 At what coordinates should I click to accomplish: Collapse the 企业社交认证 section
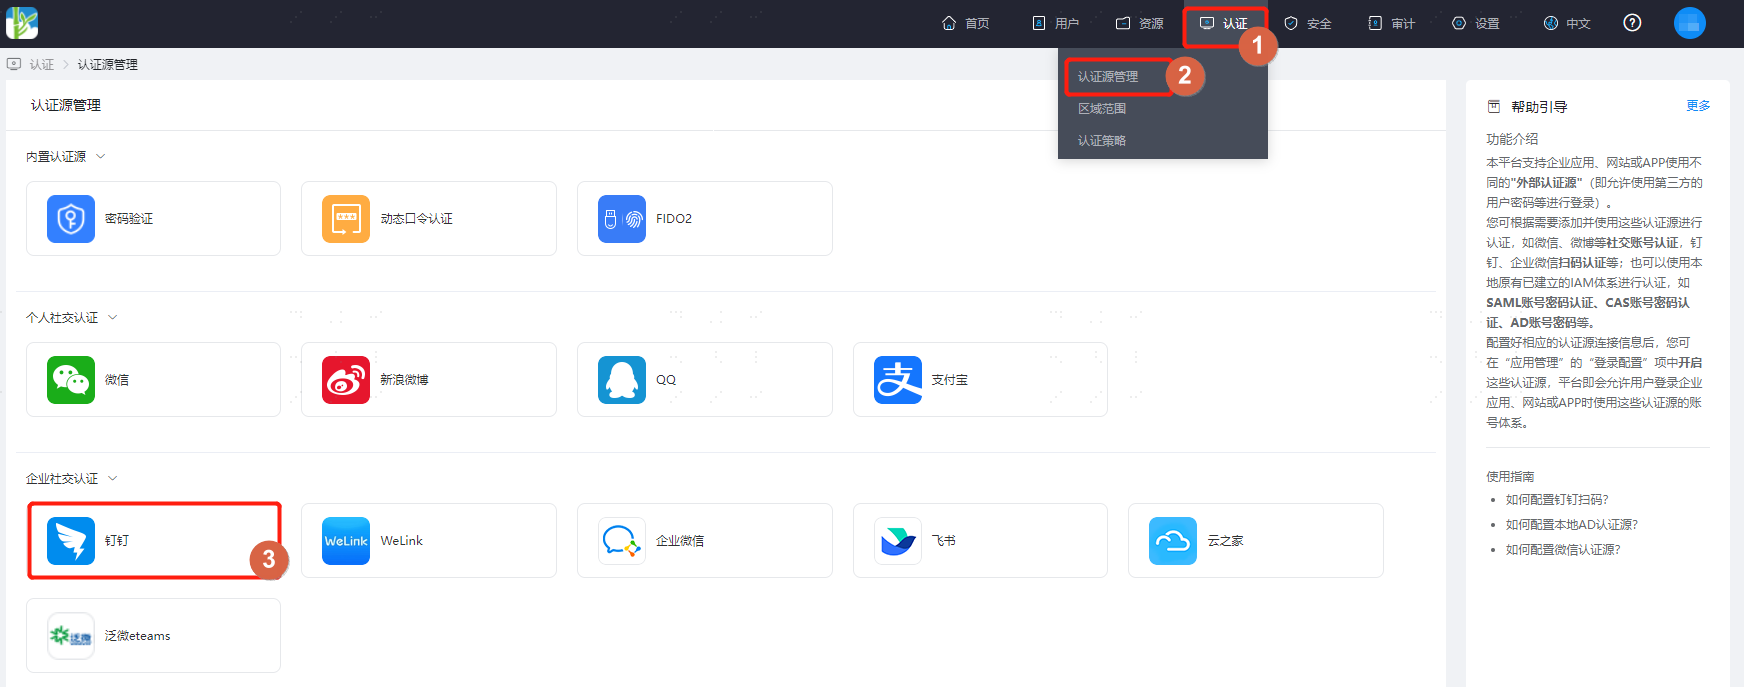click(x=113, y=478)
